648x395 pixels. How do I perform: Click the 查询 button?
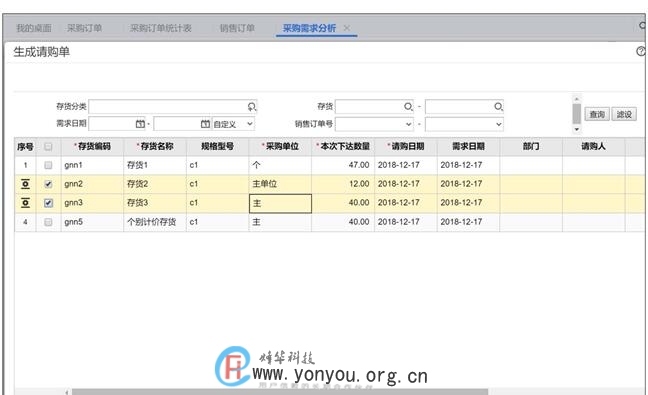597,114
